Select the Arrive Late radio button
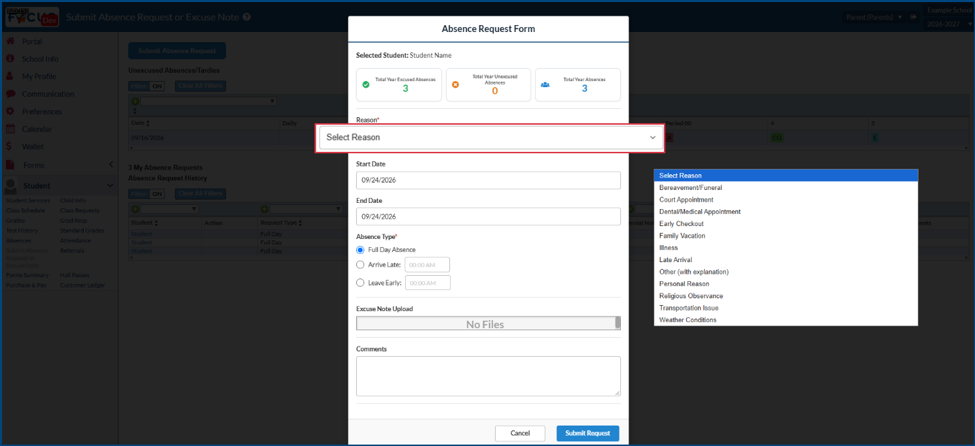 (360, 264)
